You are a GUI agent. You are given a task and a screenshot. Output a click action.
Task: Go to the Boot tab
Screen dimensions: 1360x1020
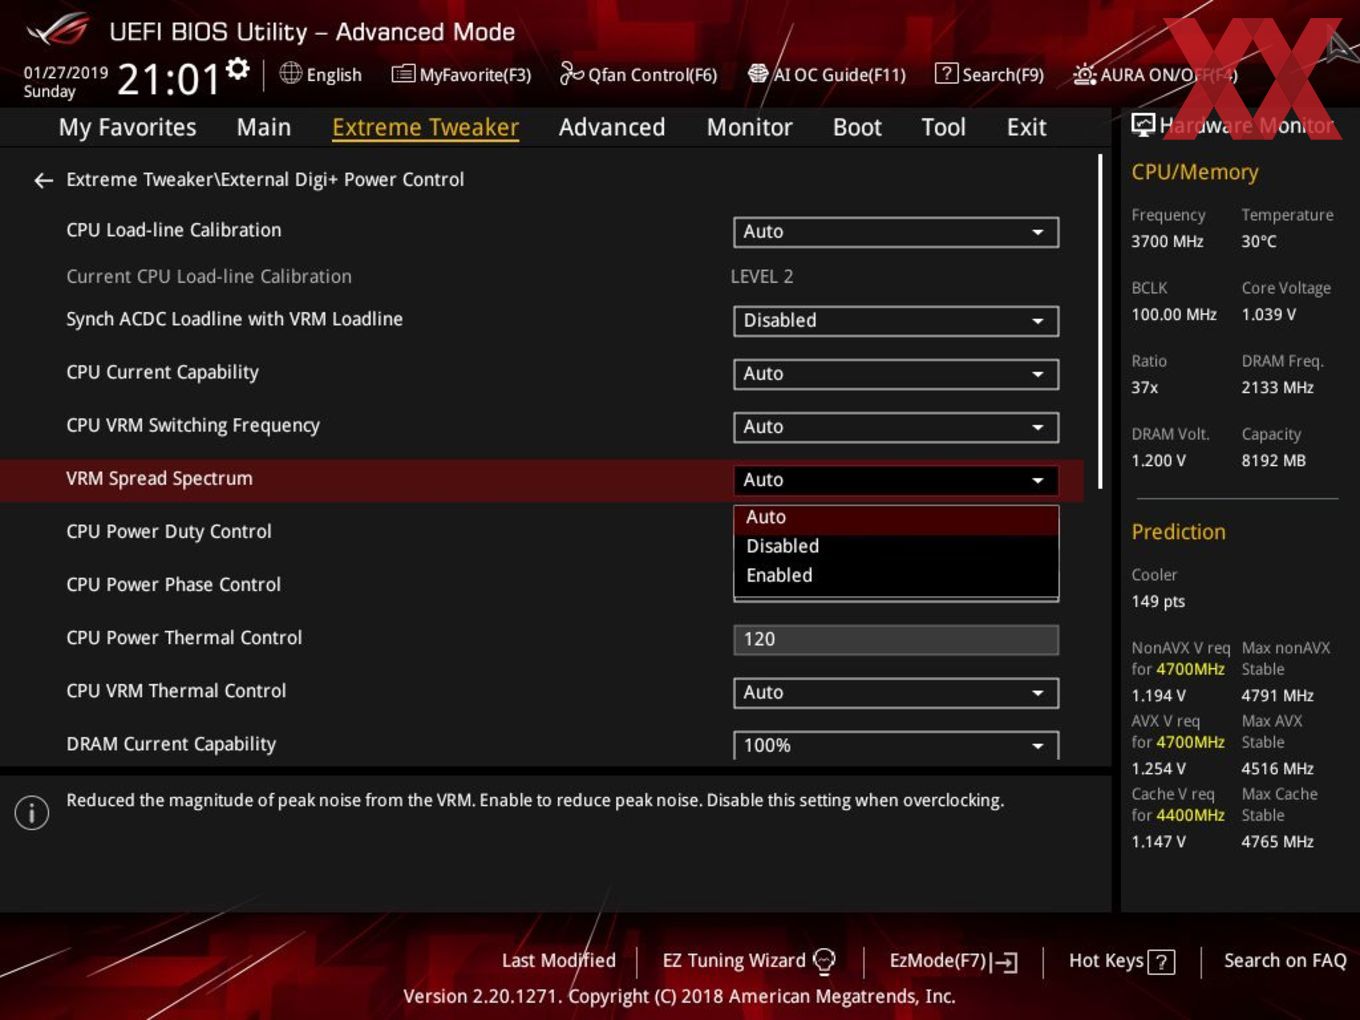[x=857, y=127]
